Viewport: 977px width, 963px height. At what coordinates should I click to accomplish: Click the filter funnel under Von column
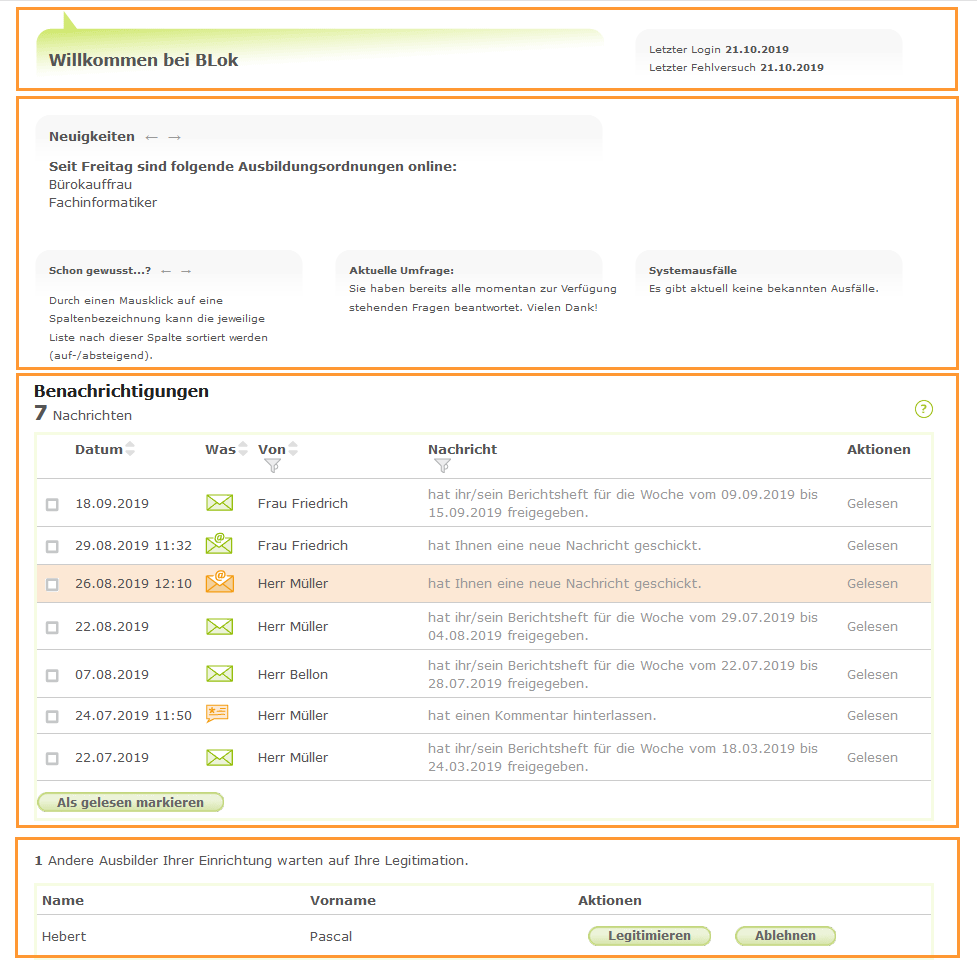point(272,465)
